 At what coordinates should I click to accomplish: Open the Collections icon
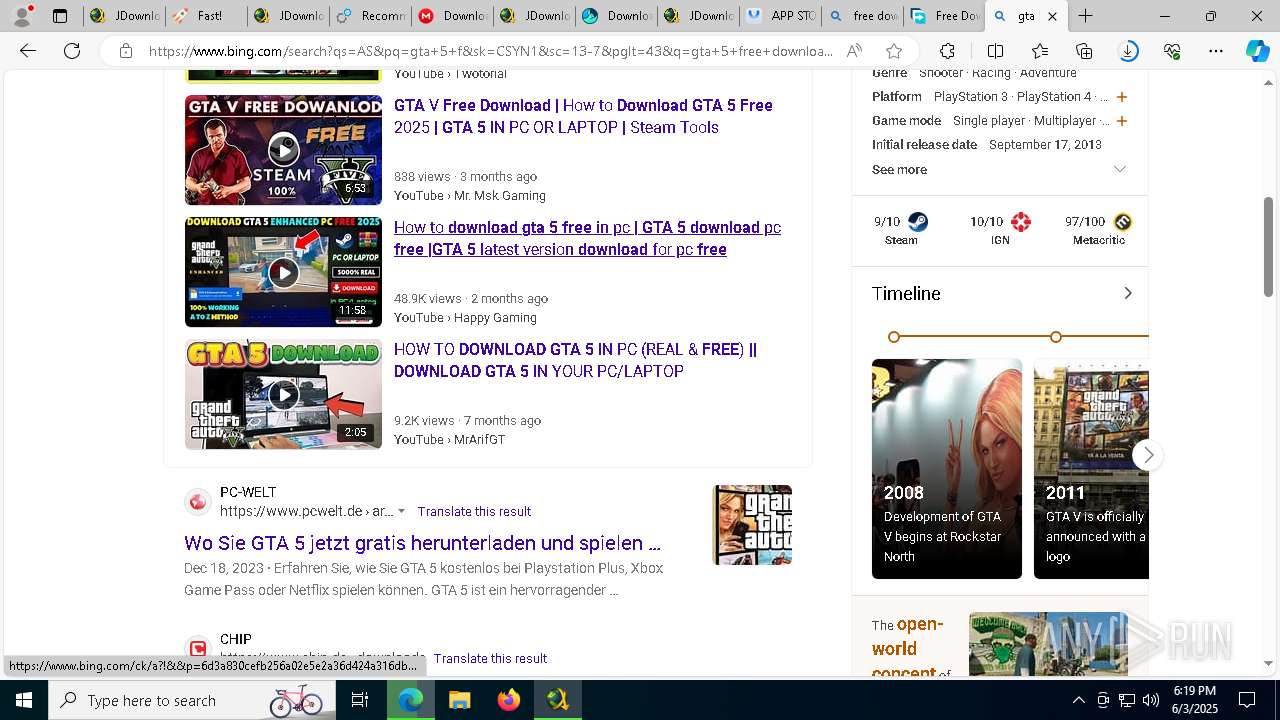click(1084, 51)
